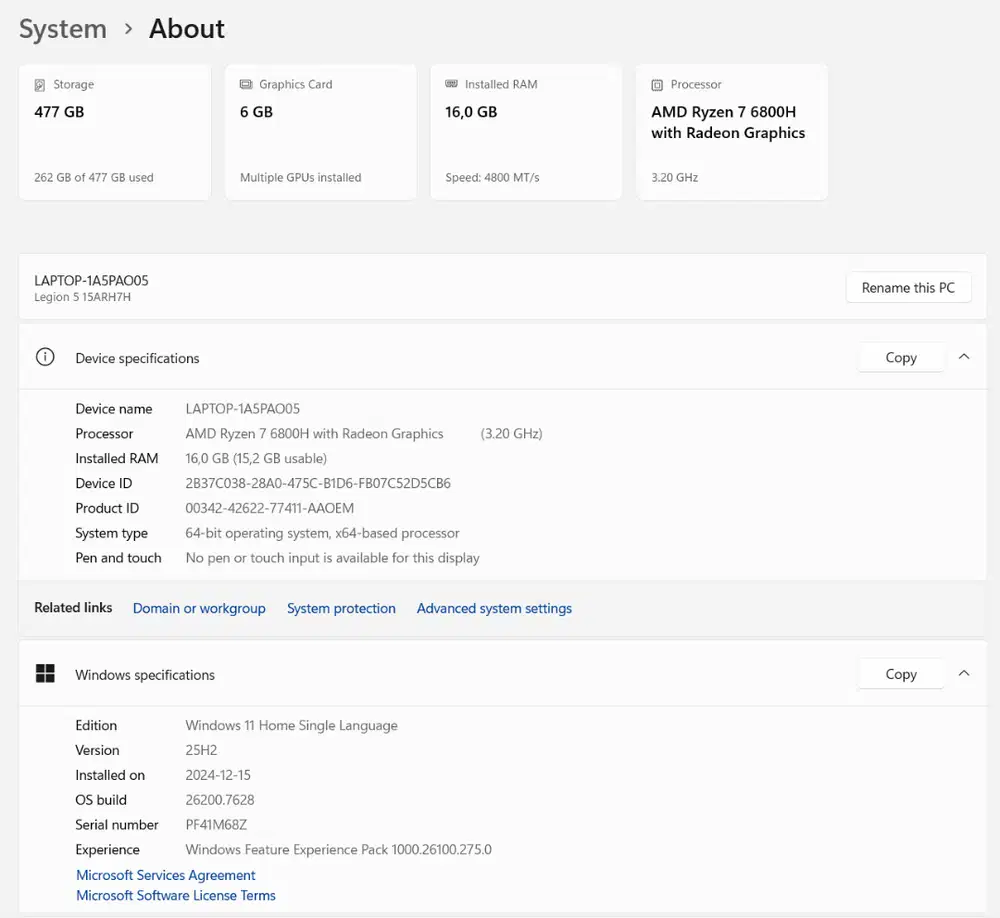This screenshot has width=1000, height=918.
Task: Collapse Windows specifications using its chevron
Action: [x=964, y=674]
